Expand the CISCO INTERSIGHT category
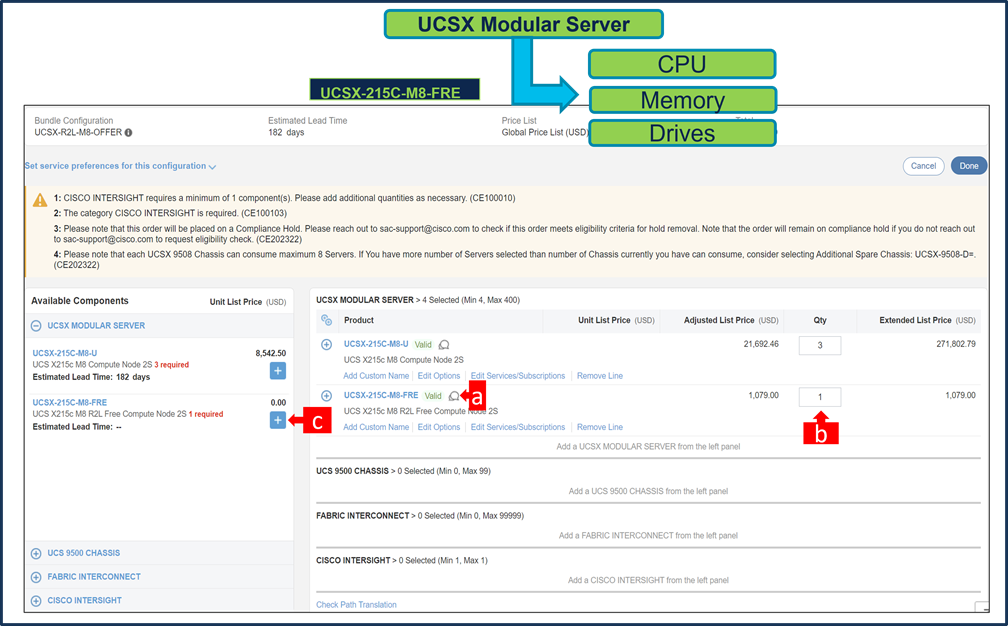The height and width of the screenshot is (626, 1008). [x=37, y=601]
